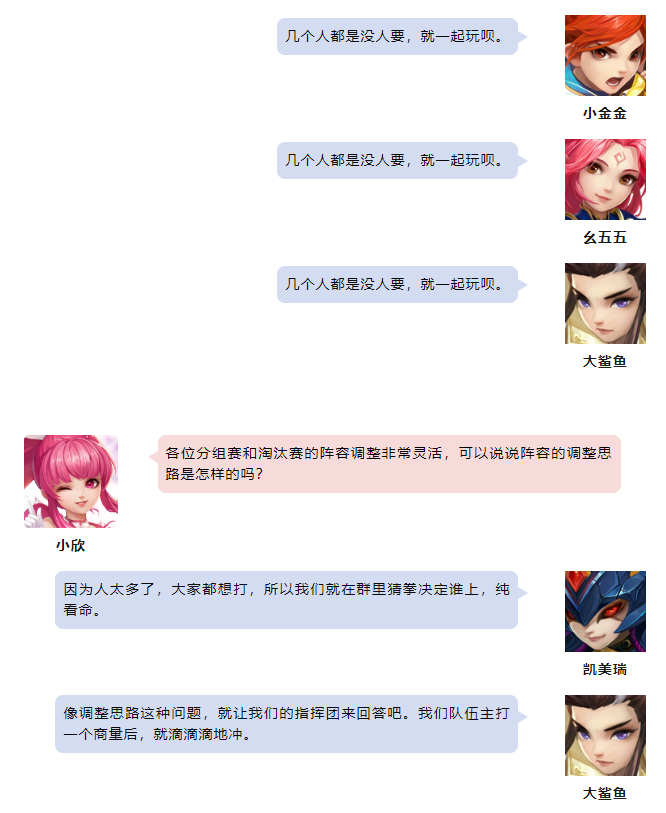Screen dimensions: 666x813
Task: Click the 凯美瑞 name label
Action: coord(605,669)
